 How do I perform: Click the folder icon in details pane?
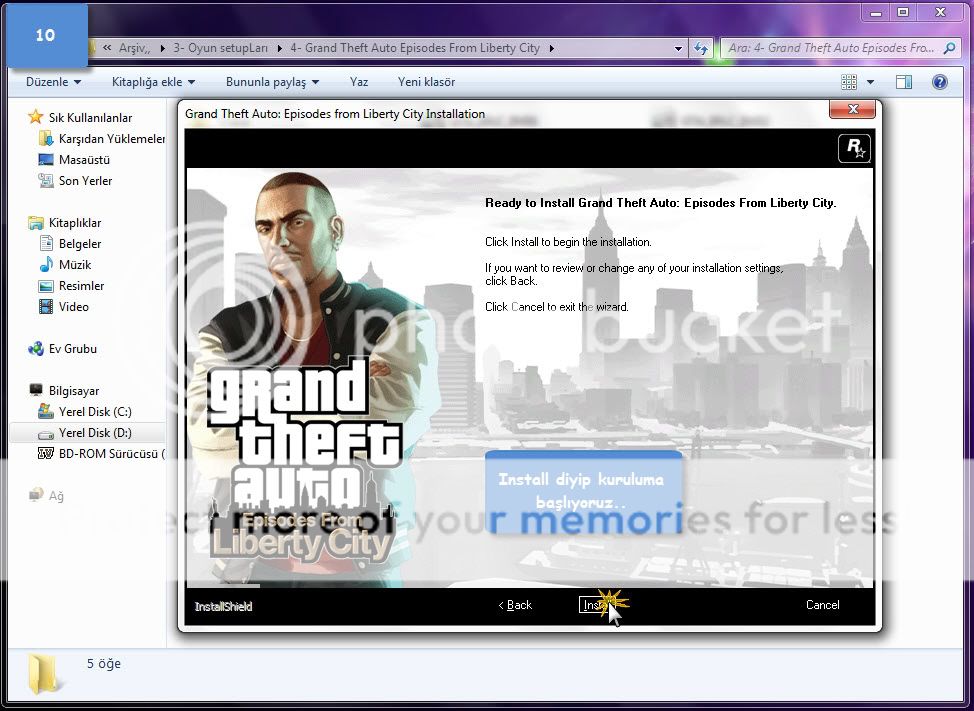pyautogui.click(x=45, y=673)
